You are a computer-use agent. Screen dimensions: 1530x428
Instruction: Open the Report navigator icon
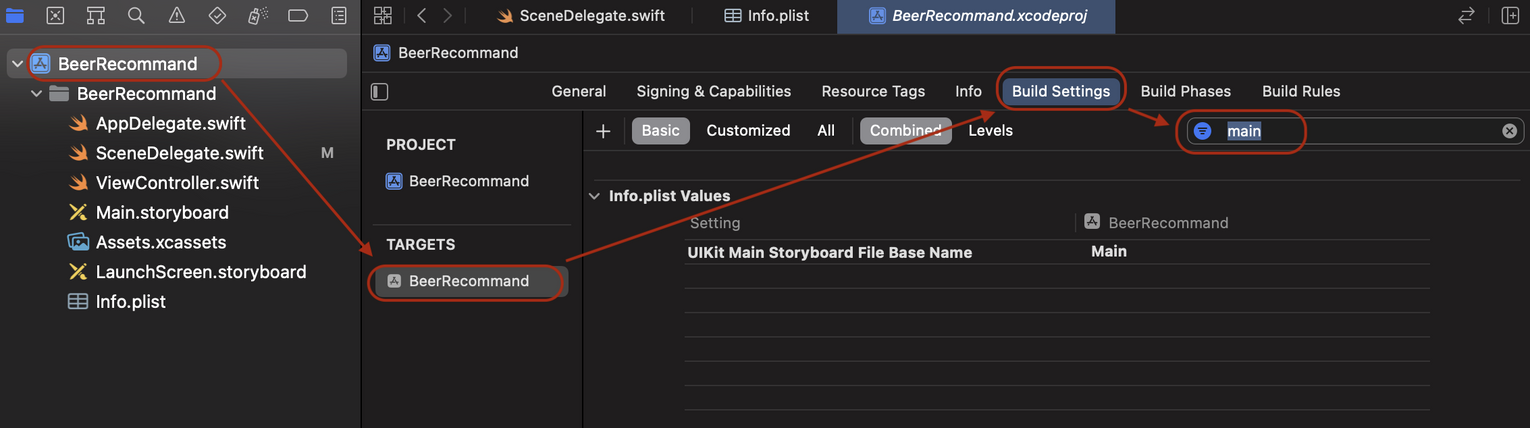click(338, 15)
